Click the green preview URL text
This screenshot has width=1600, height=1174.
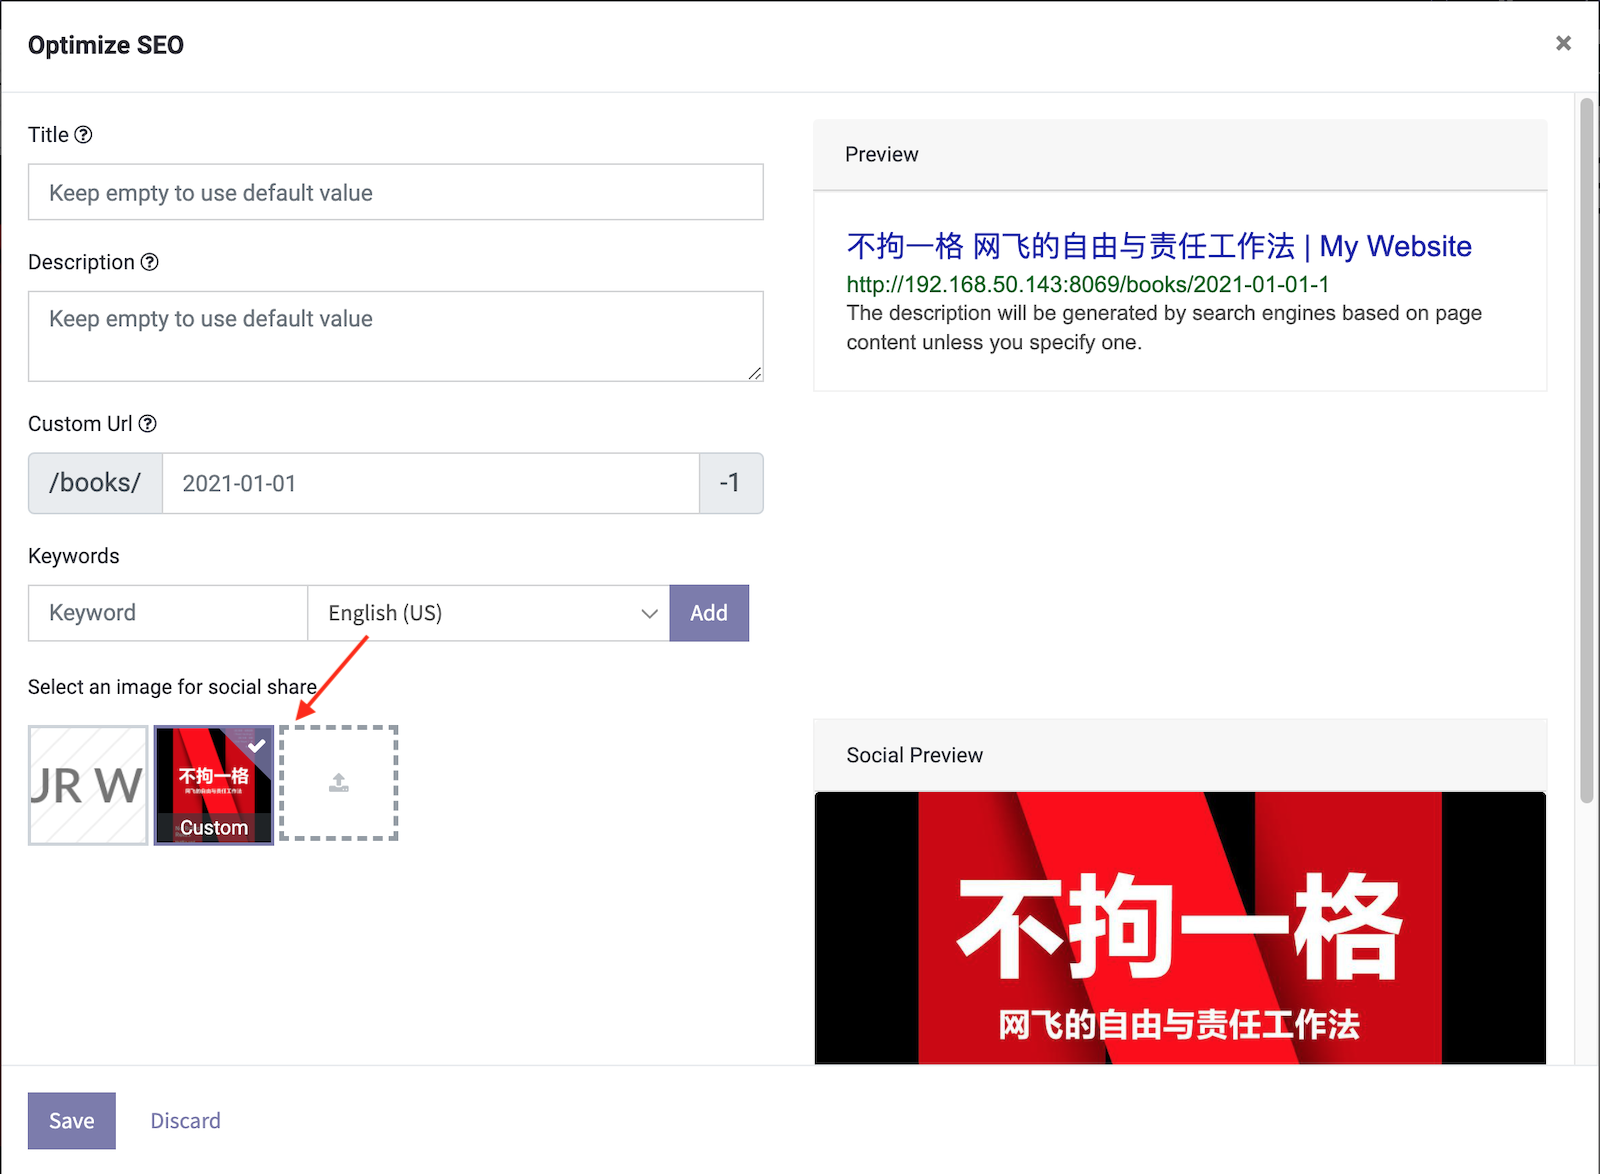click(1088, 285)
